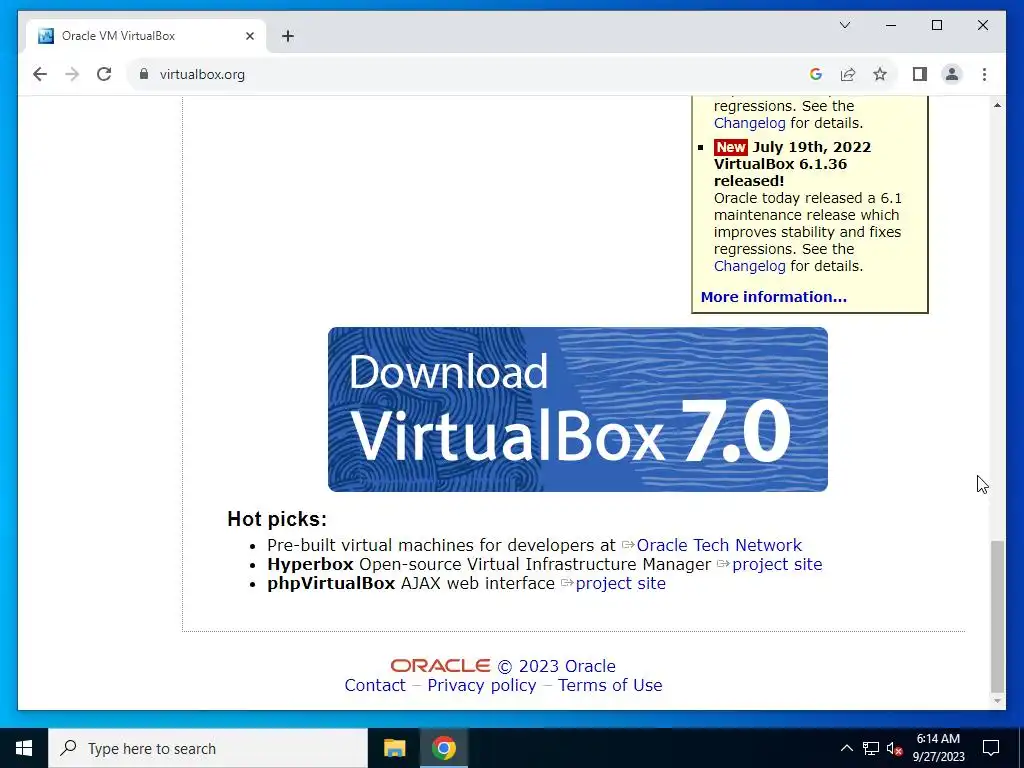The width and height of the screenshot is (1024, 768).
Task: Open Changelog link for 6.1.36 release
Action: 750,266
